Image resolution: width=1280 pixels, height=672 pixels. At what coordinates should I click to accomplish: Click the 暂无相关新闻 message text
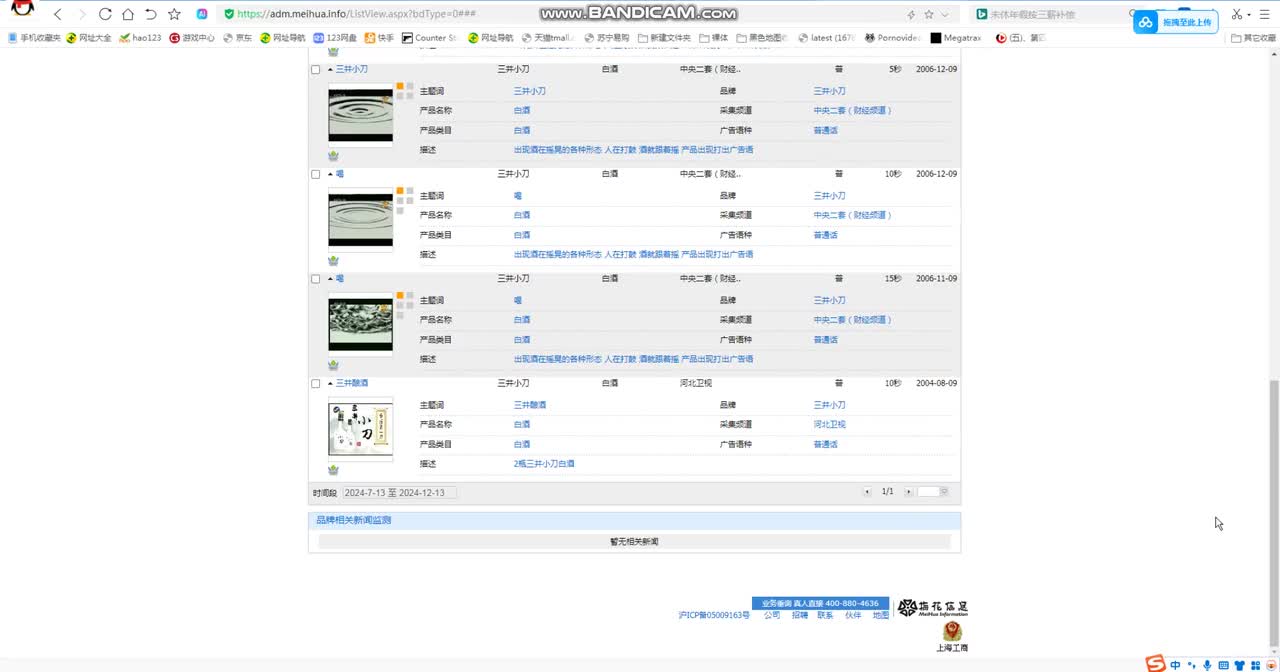(x=634, y=541)
